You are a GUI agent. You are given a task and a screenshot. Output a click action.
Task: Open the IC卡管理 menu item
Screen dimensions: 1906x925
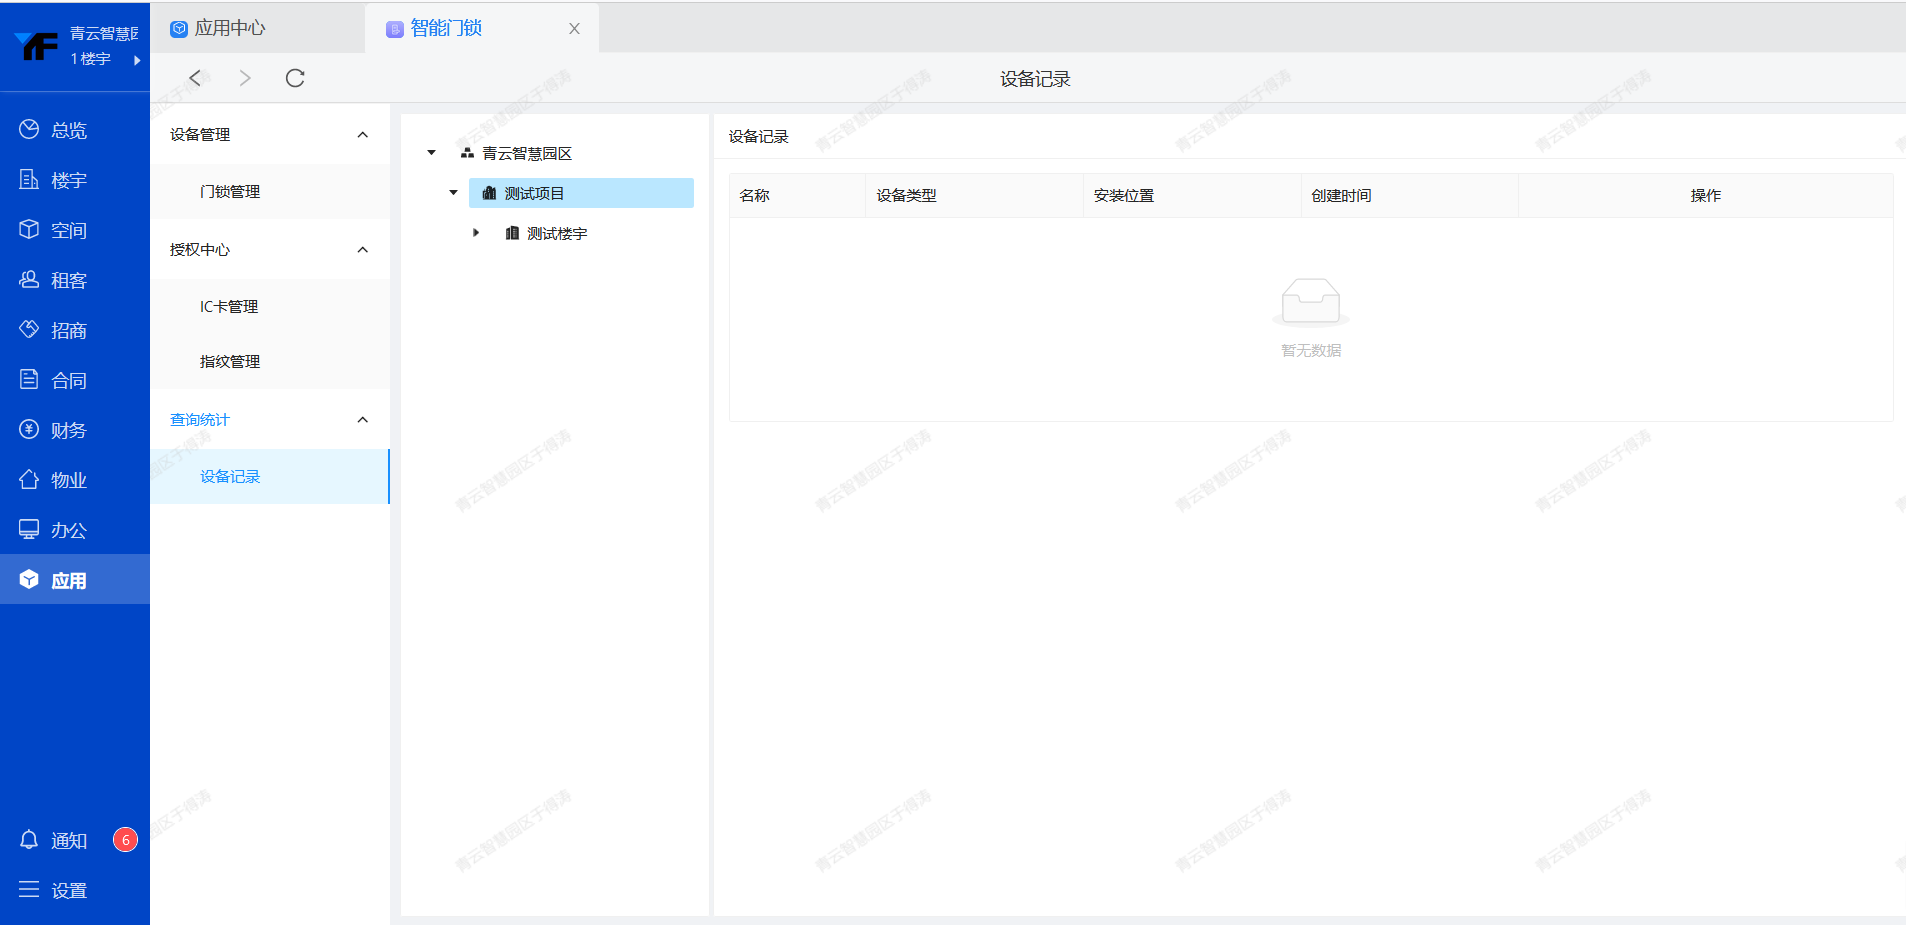229,307
